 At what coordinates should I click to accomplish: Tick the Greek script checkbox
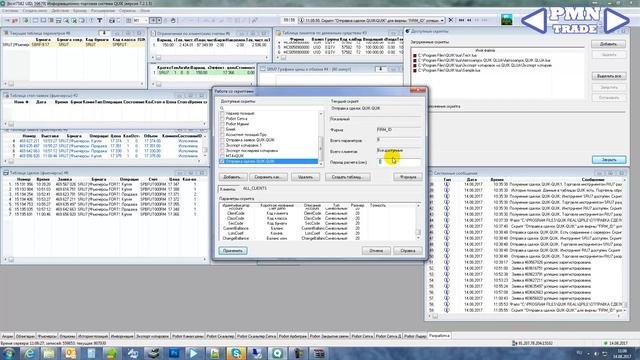[x=222, y=129]
